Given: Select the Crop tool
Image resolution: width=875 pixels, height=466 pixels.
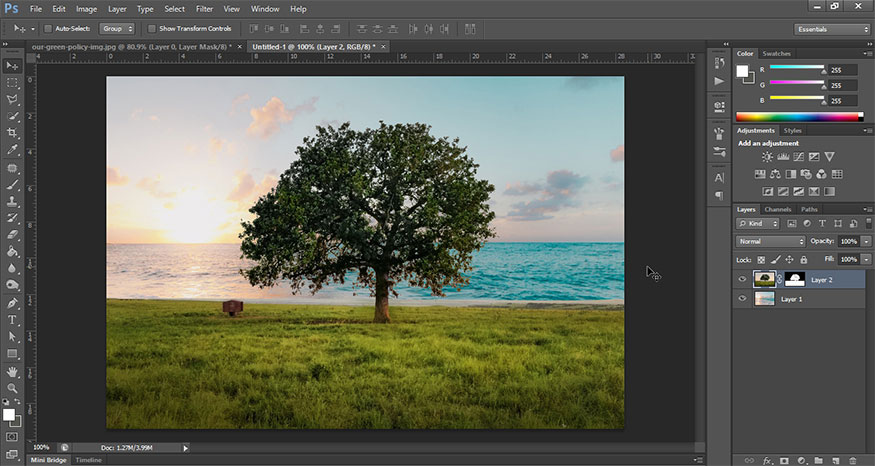Looking at the screenshot, I should [12, 133].
